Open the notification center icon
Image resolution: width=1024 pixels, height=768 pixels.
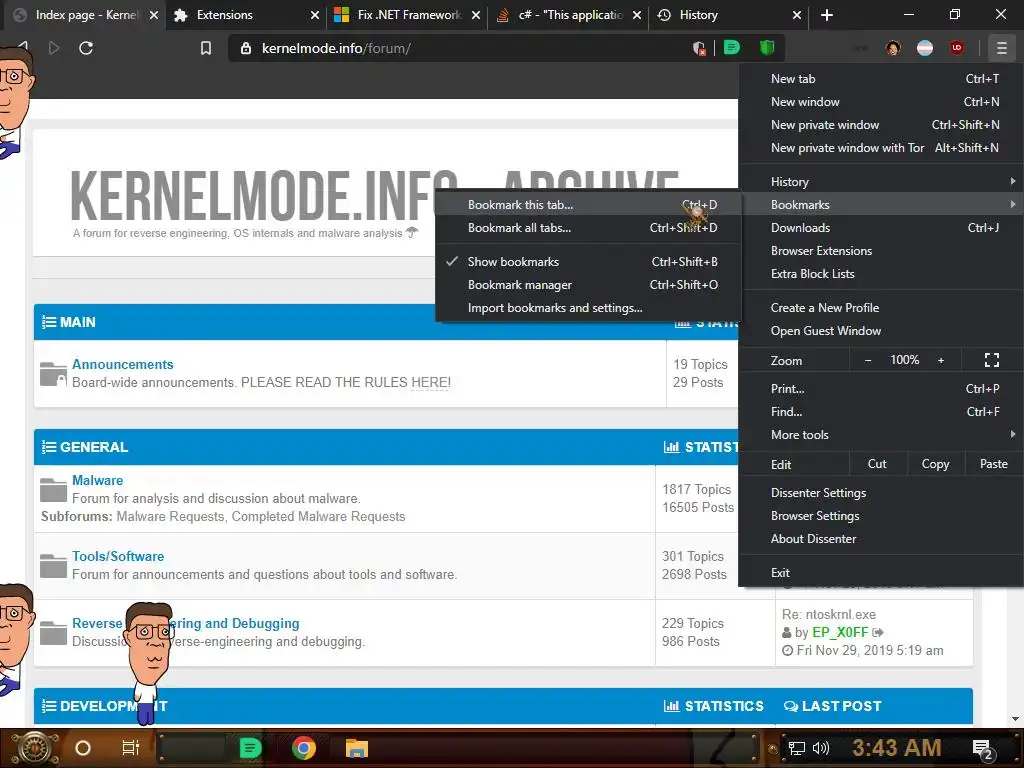[x=984, y=750]
